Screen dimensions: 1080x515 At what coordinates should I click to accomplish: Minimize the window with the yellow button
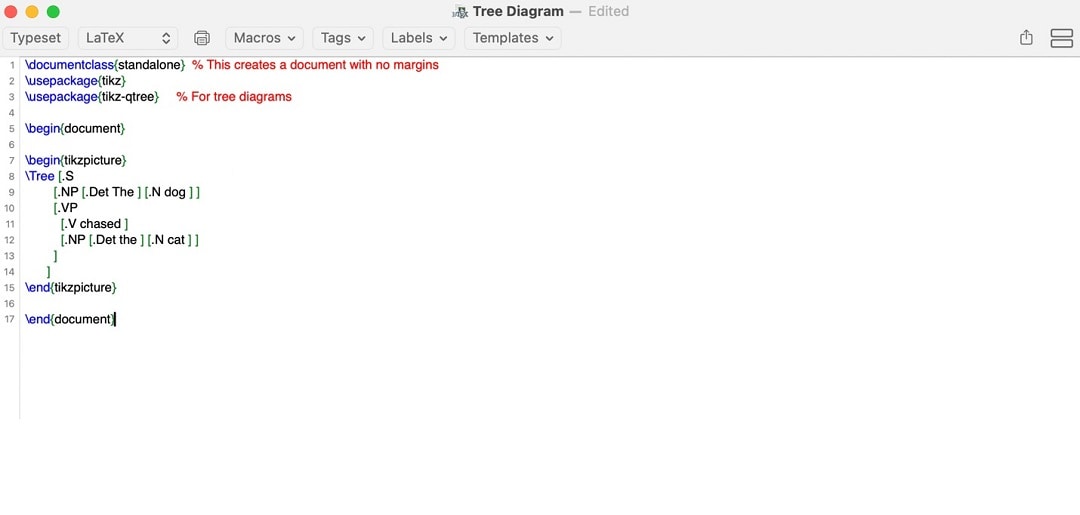tap(32, 12)
